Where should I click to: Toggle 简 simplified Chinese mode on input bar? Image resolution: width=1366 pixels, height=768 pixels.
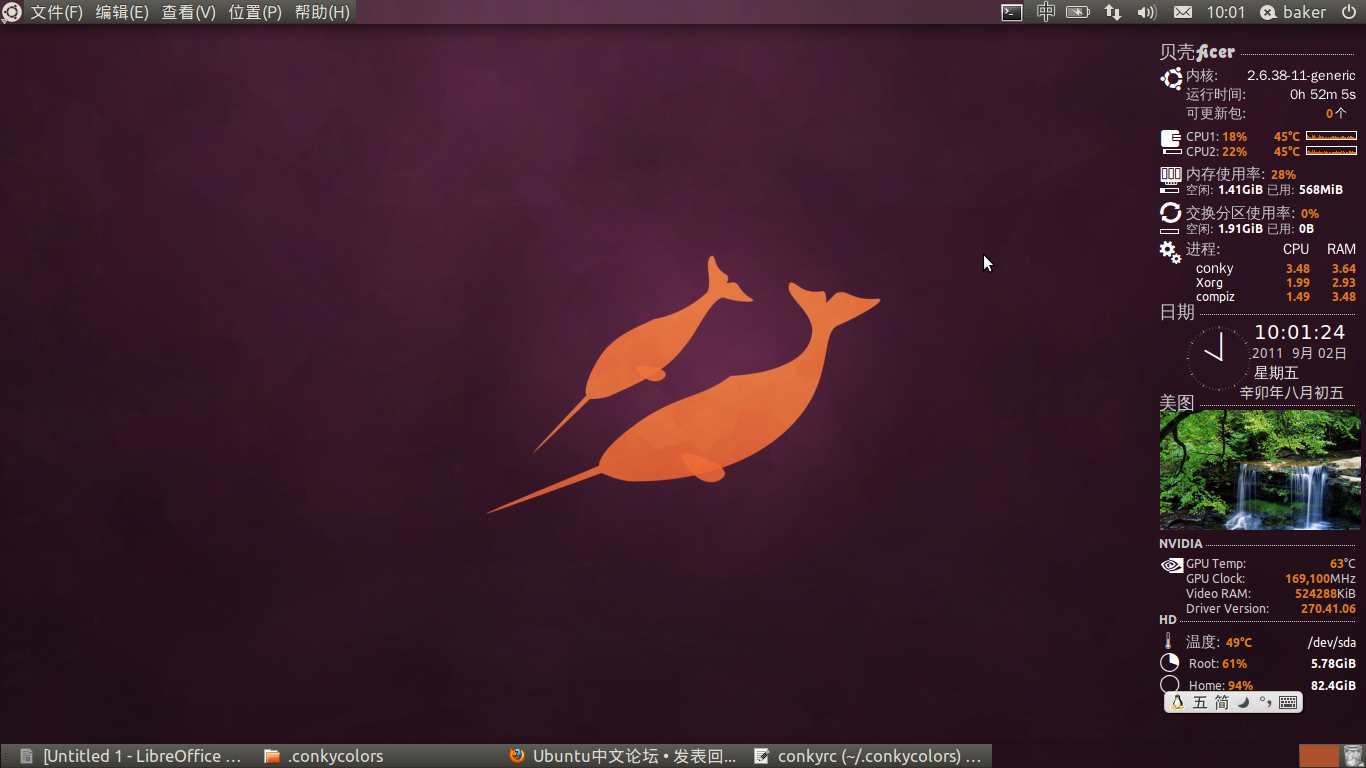(1222, 703)
